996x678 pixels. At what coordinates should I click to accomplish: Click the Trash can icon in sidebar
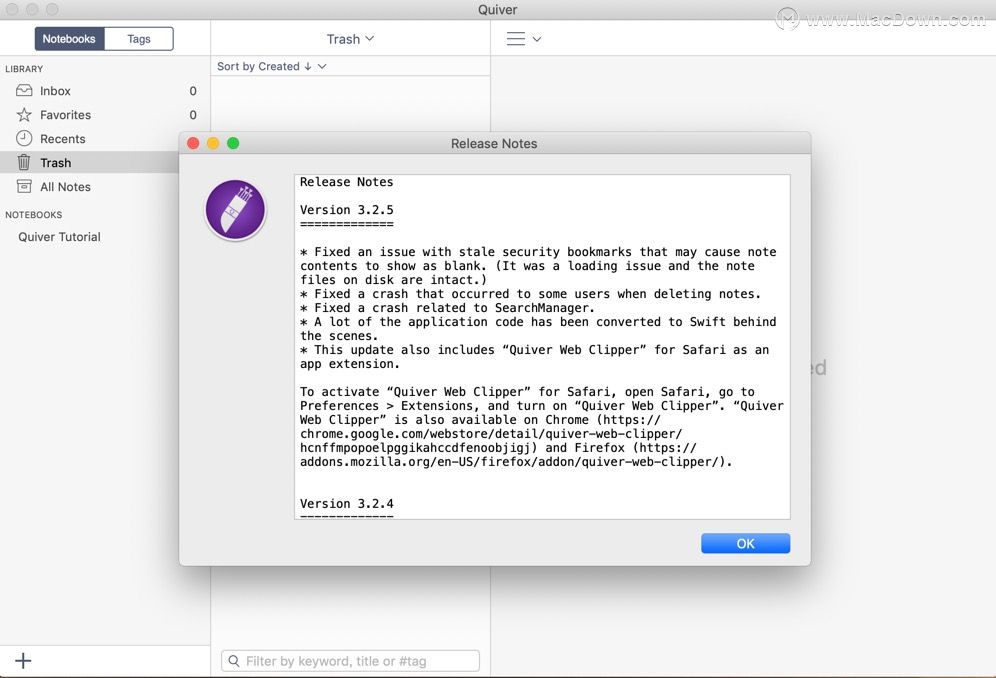pyautogui.click(x=24, y=163)
